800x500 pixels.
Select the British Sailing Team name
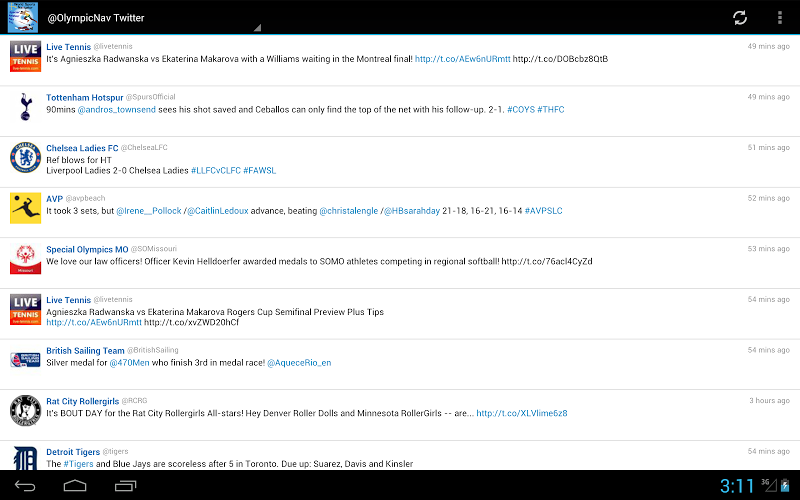85,350
